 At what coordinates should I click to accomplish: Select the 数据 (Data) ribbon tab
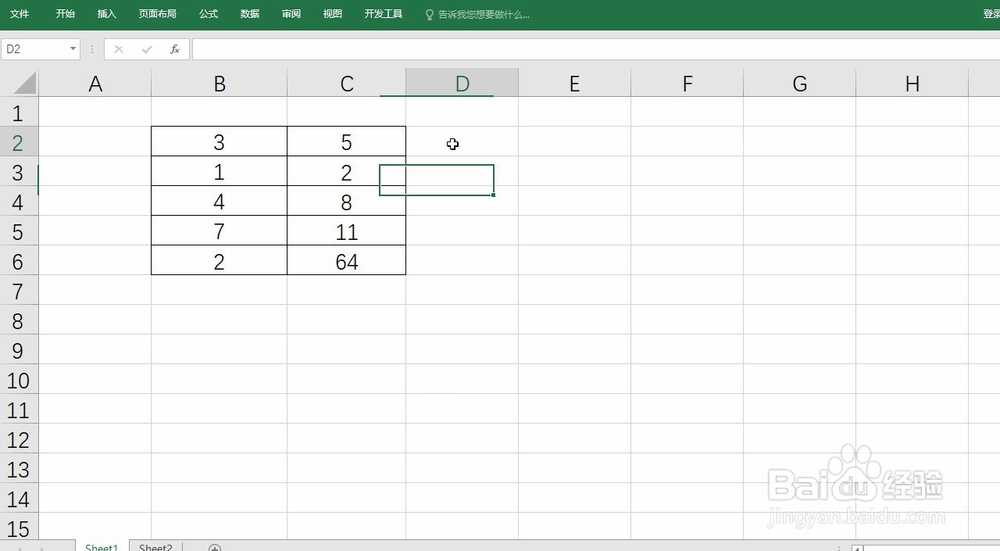click(x=250, y=15)
